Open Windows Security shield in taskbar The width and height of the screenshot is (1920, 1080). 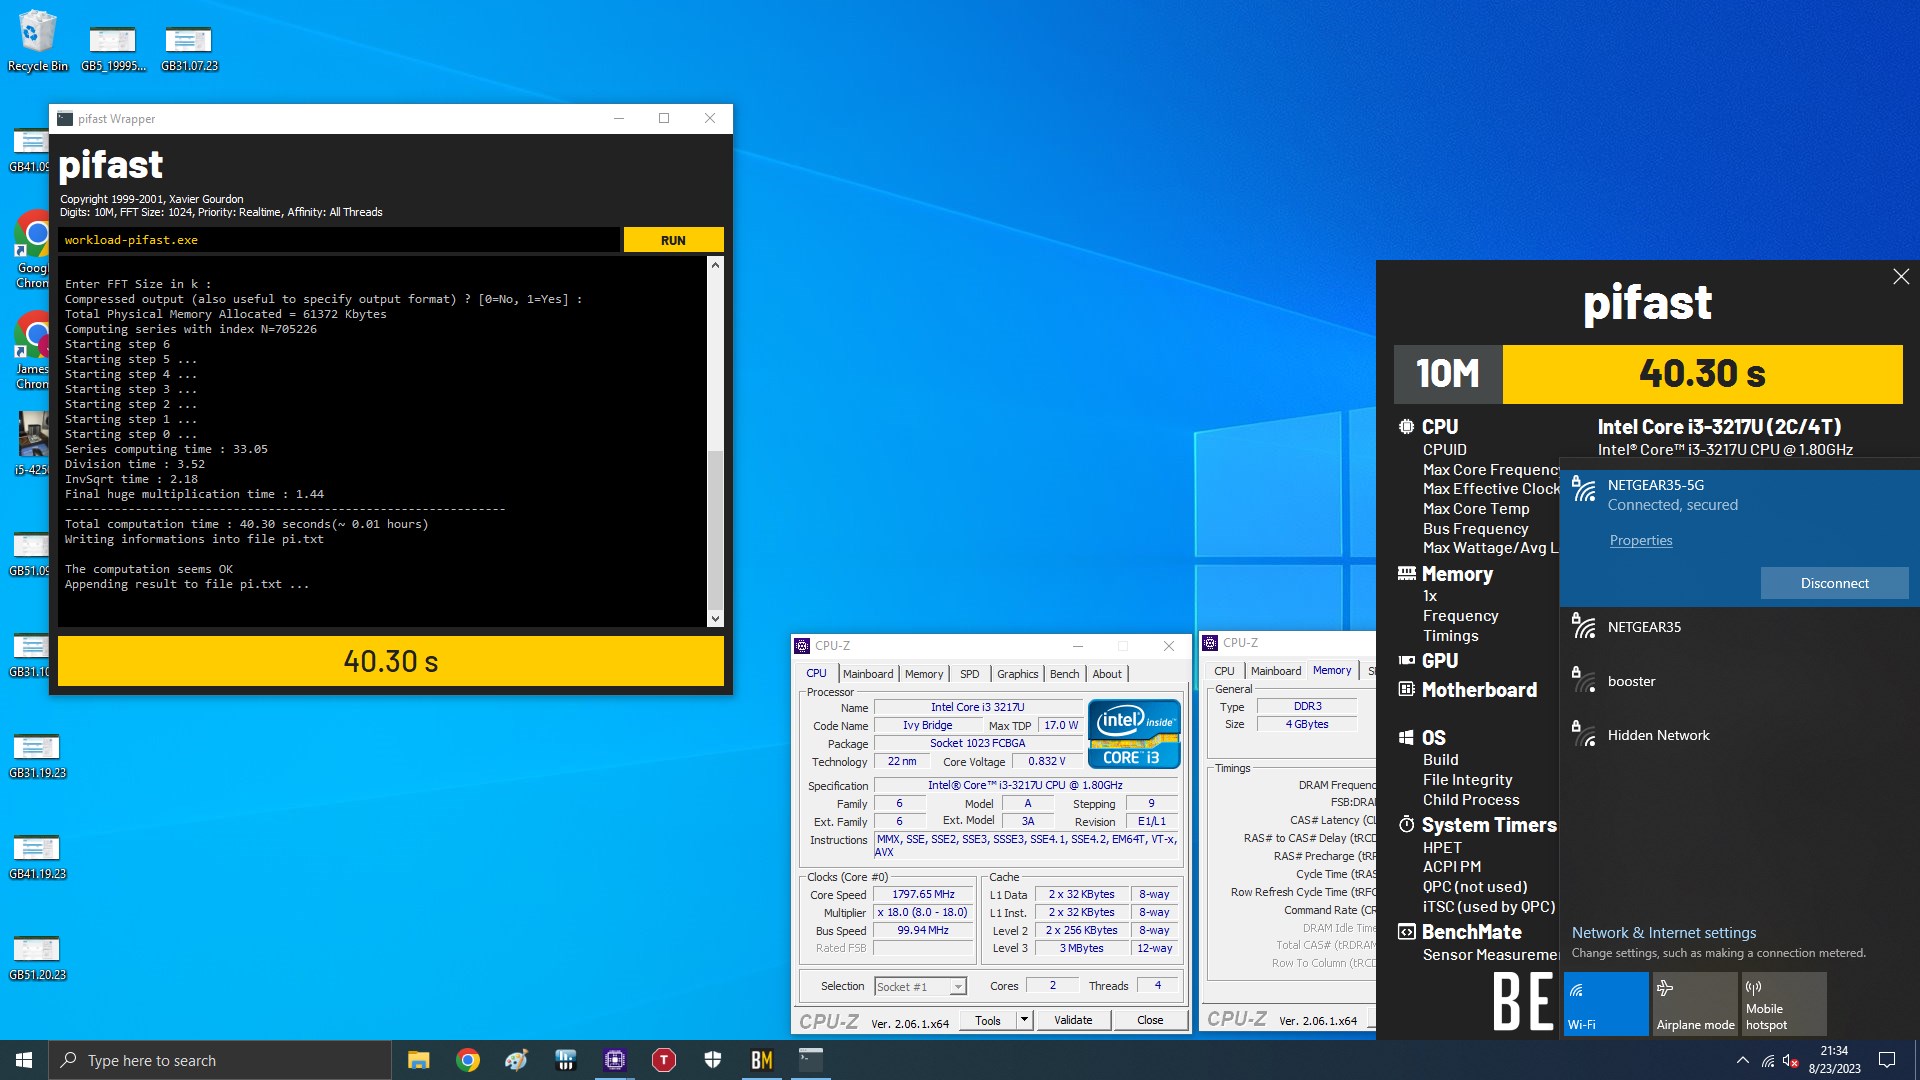point(712,1060)
